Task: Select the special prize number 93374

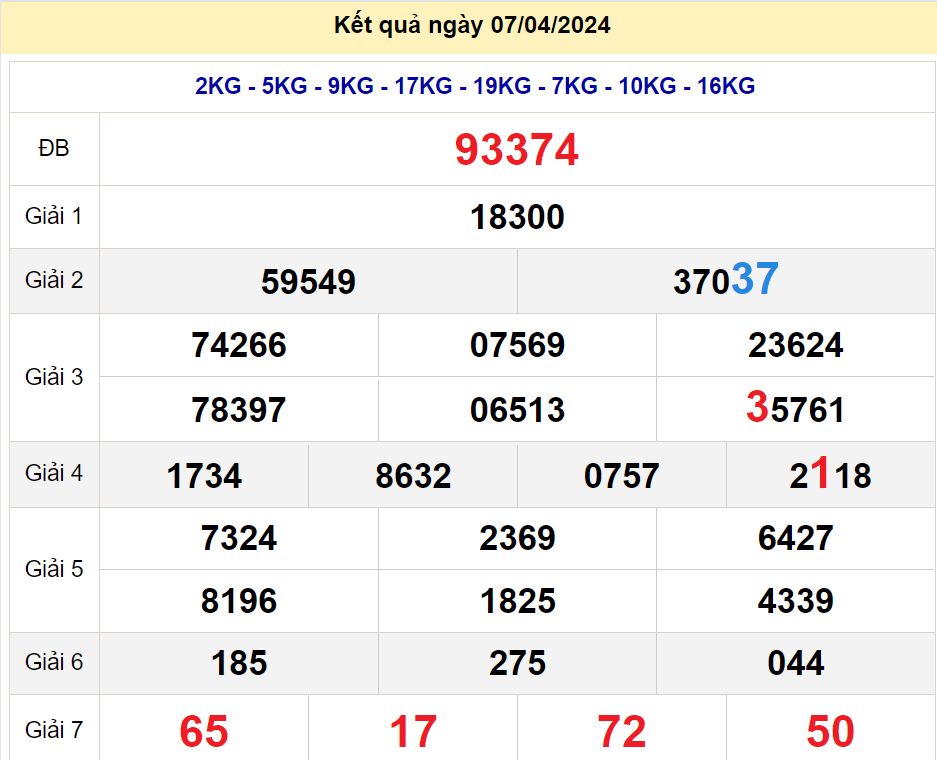Action: tap(517, 150)
